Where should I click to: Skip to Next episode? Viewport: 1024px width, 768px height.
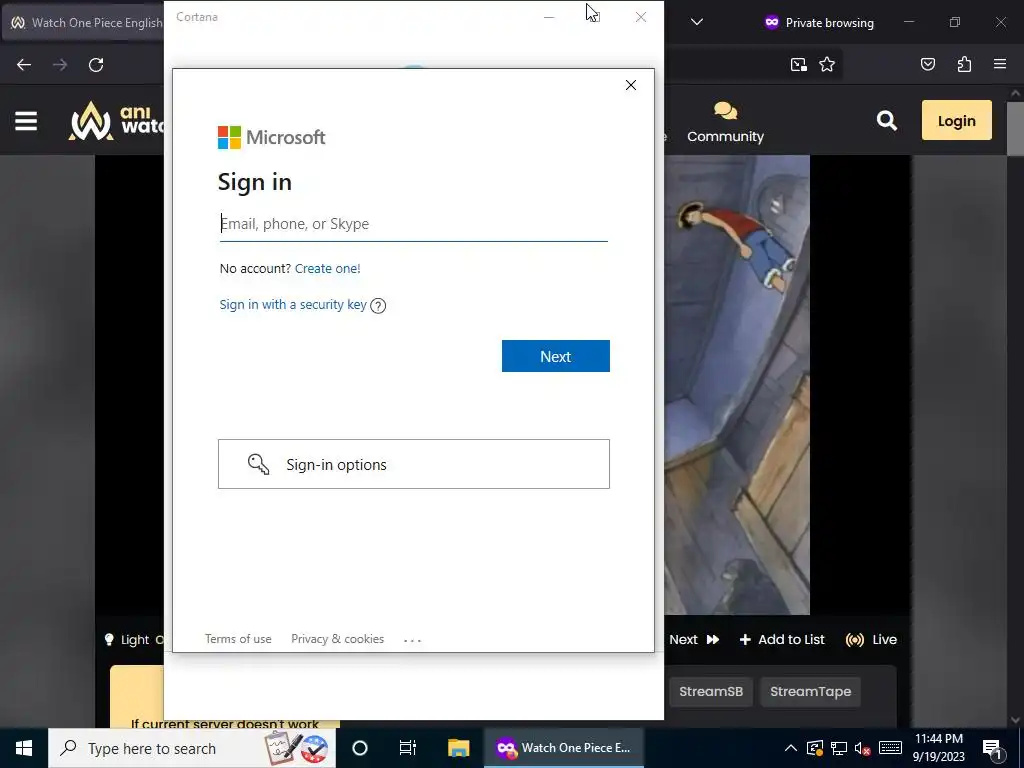[x=694, y=639]
